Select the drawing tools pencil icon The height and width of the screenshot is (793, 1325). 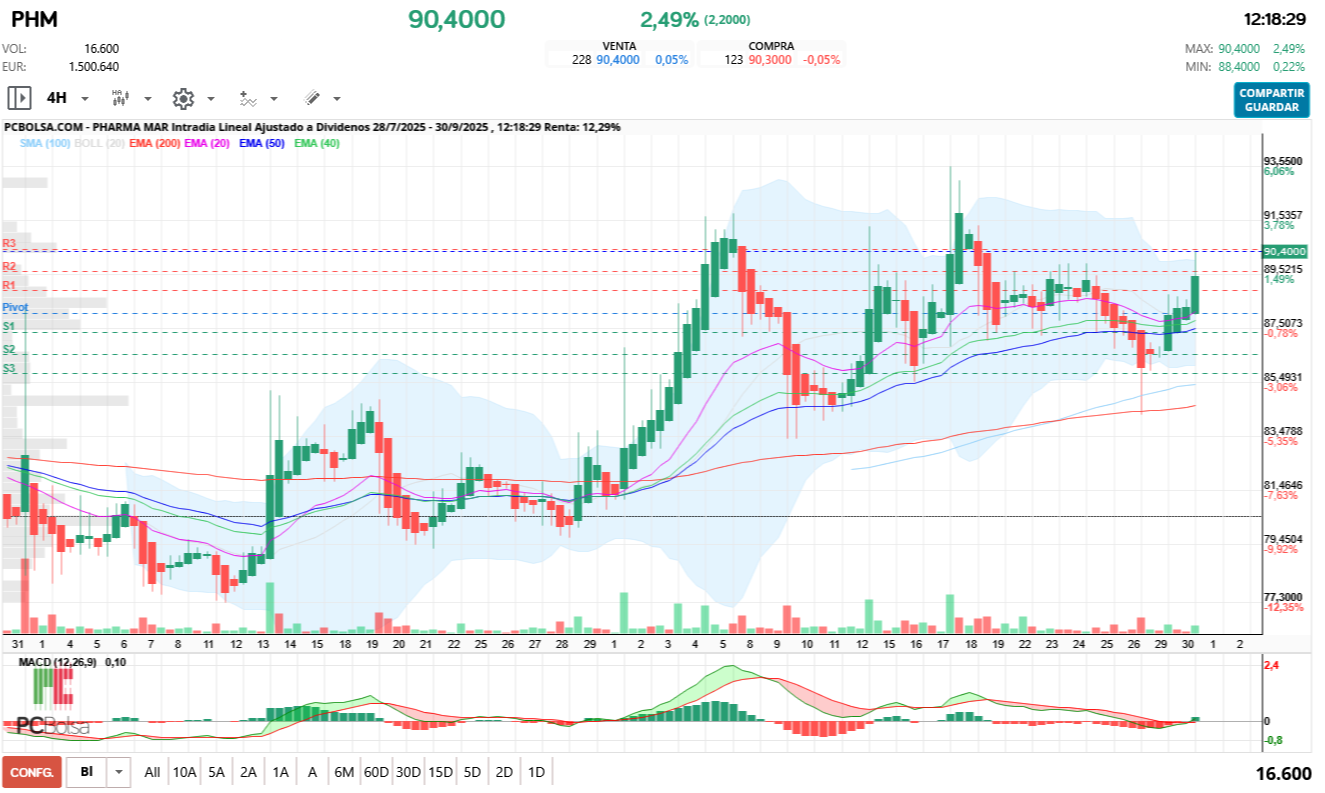(x=311, y=98)
